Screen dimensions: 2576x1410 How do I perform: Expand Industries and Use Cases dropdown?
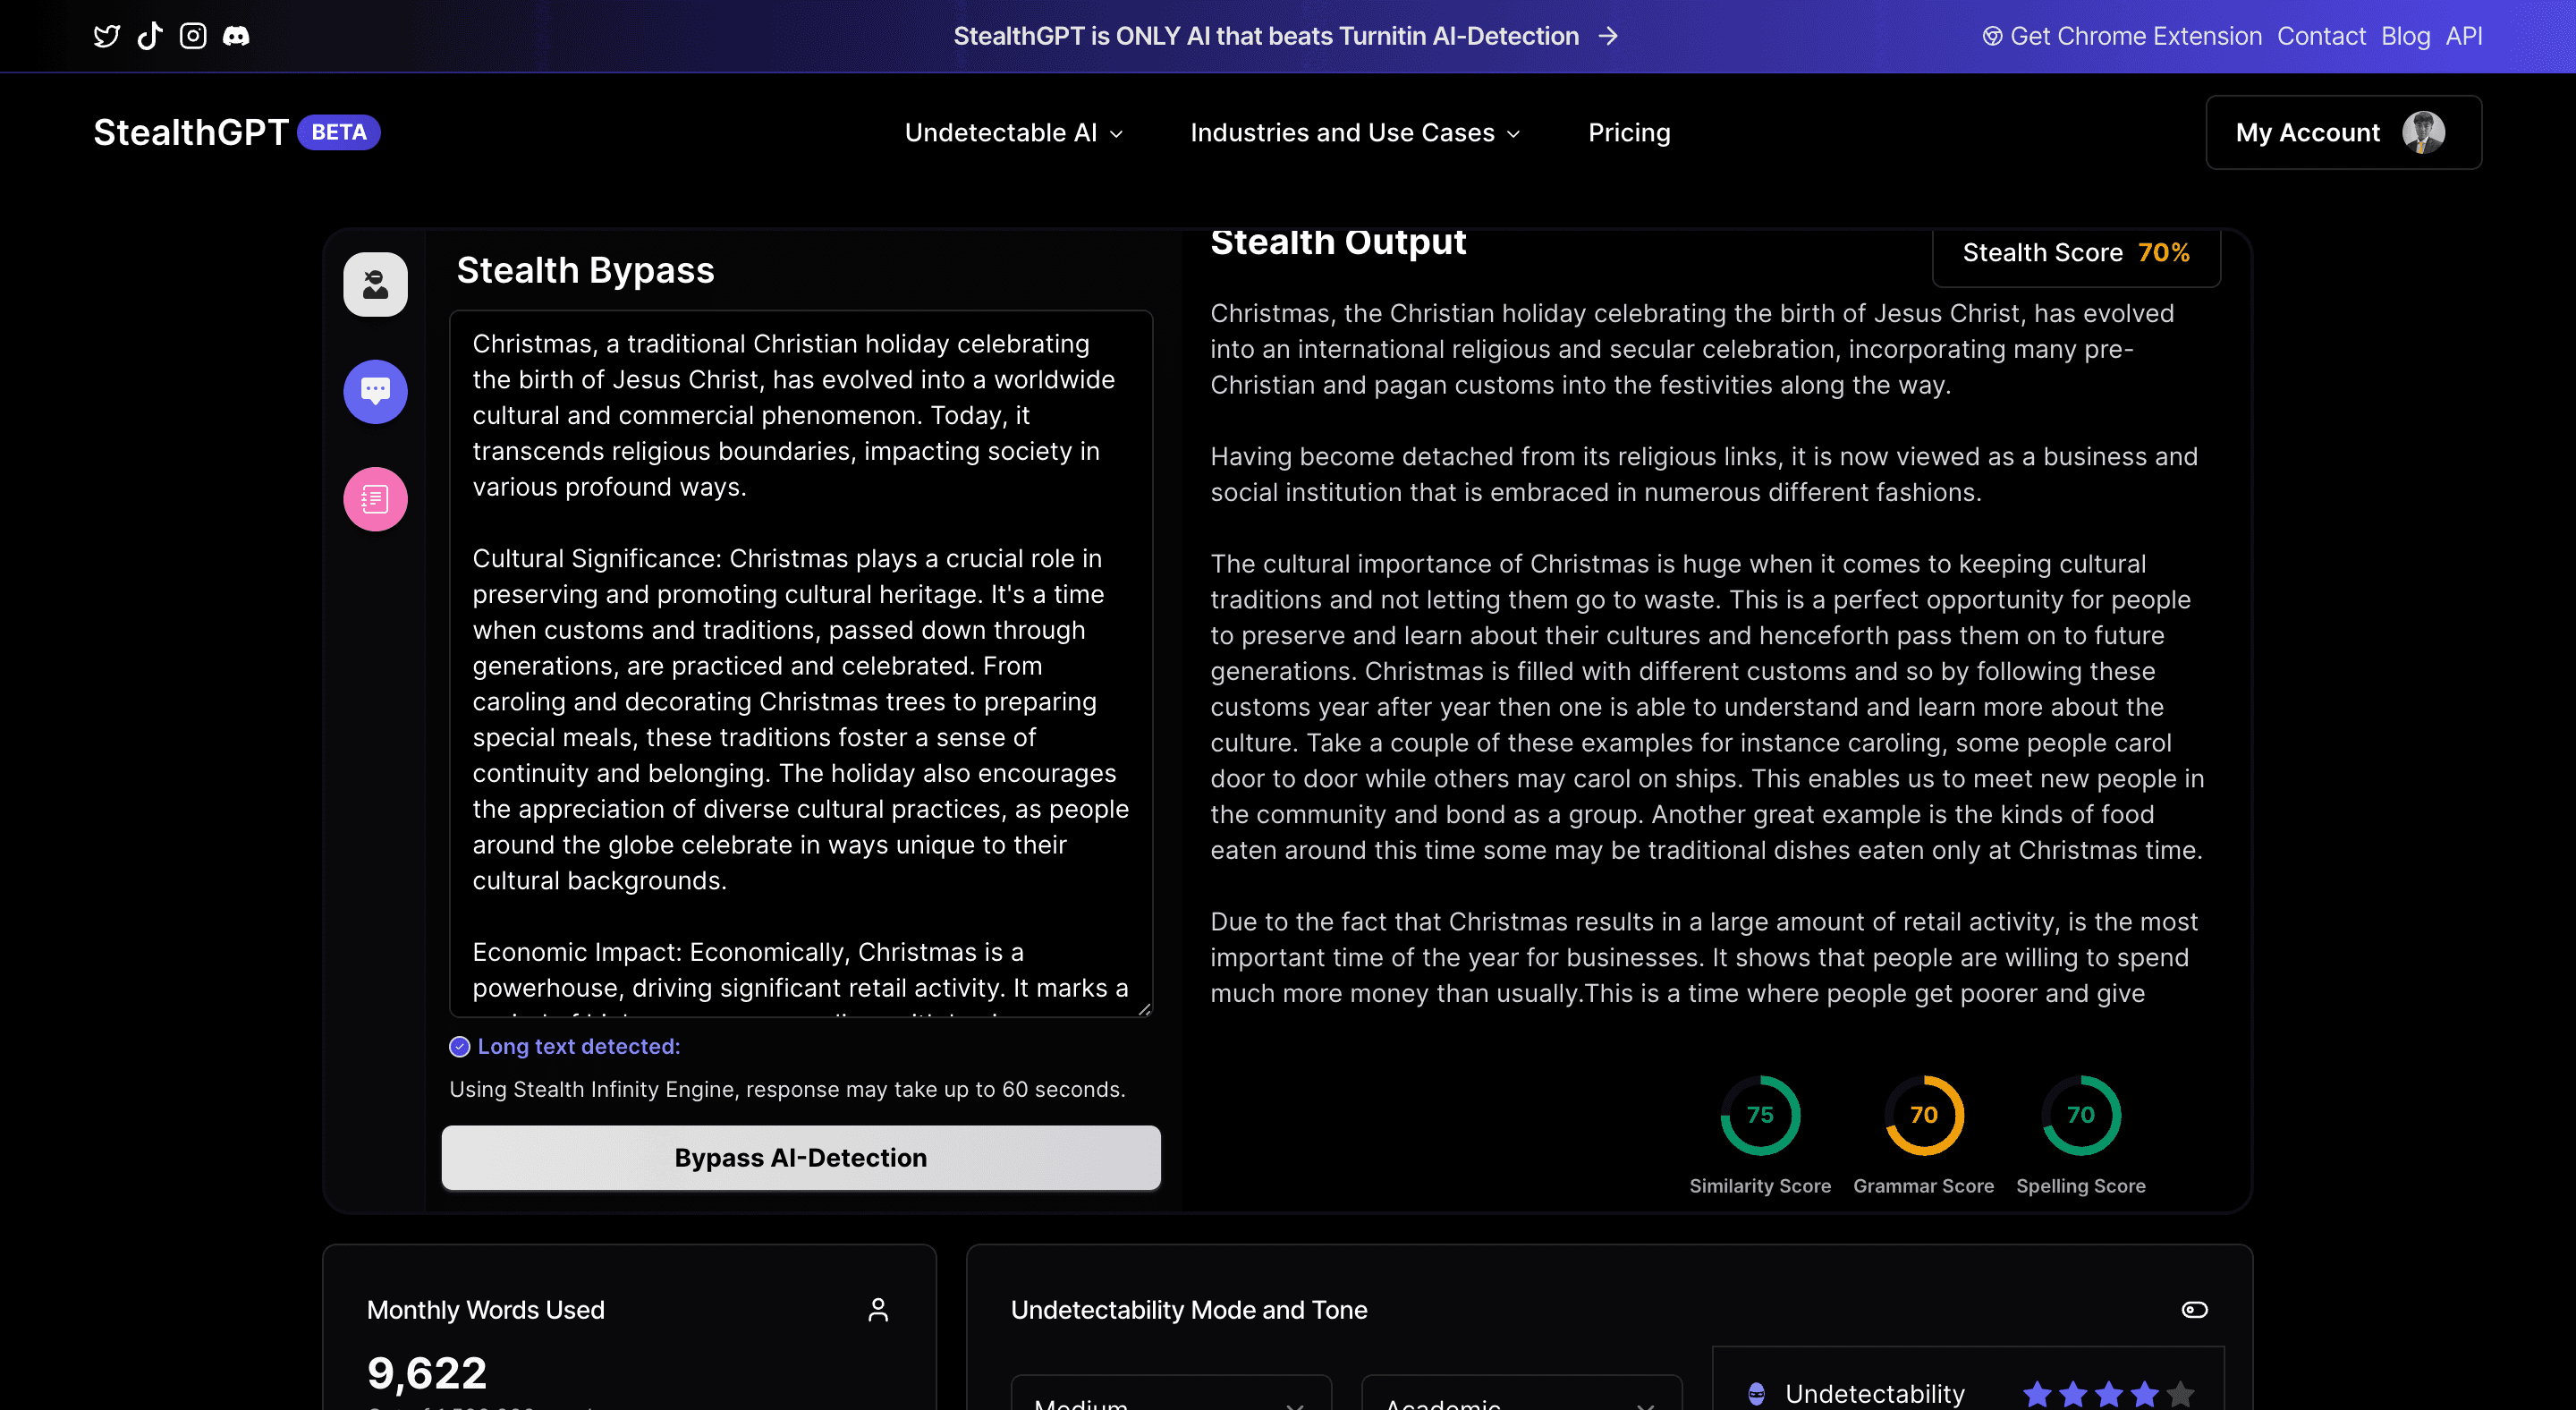[1354, 132]
